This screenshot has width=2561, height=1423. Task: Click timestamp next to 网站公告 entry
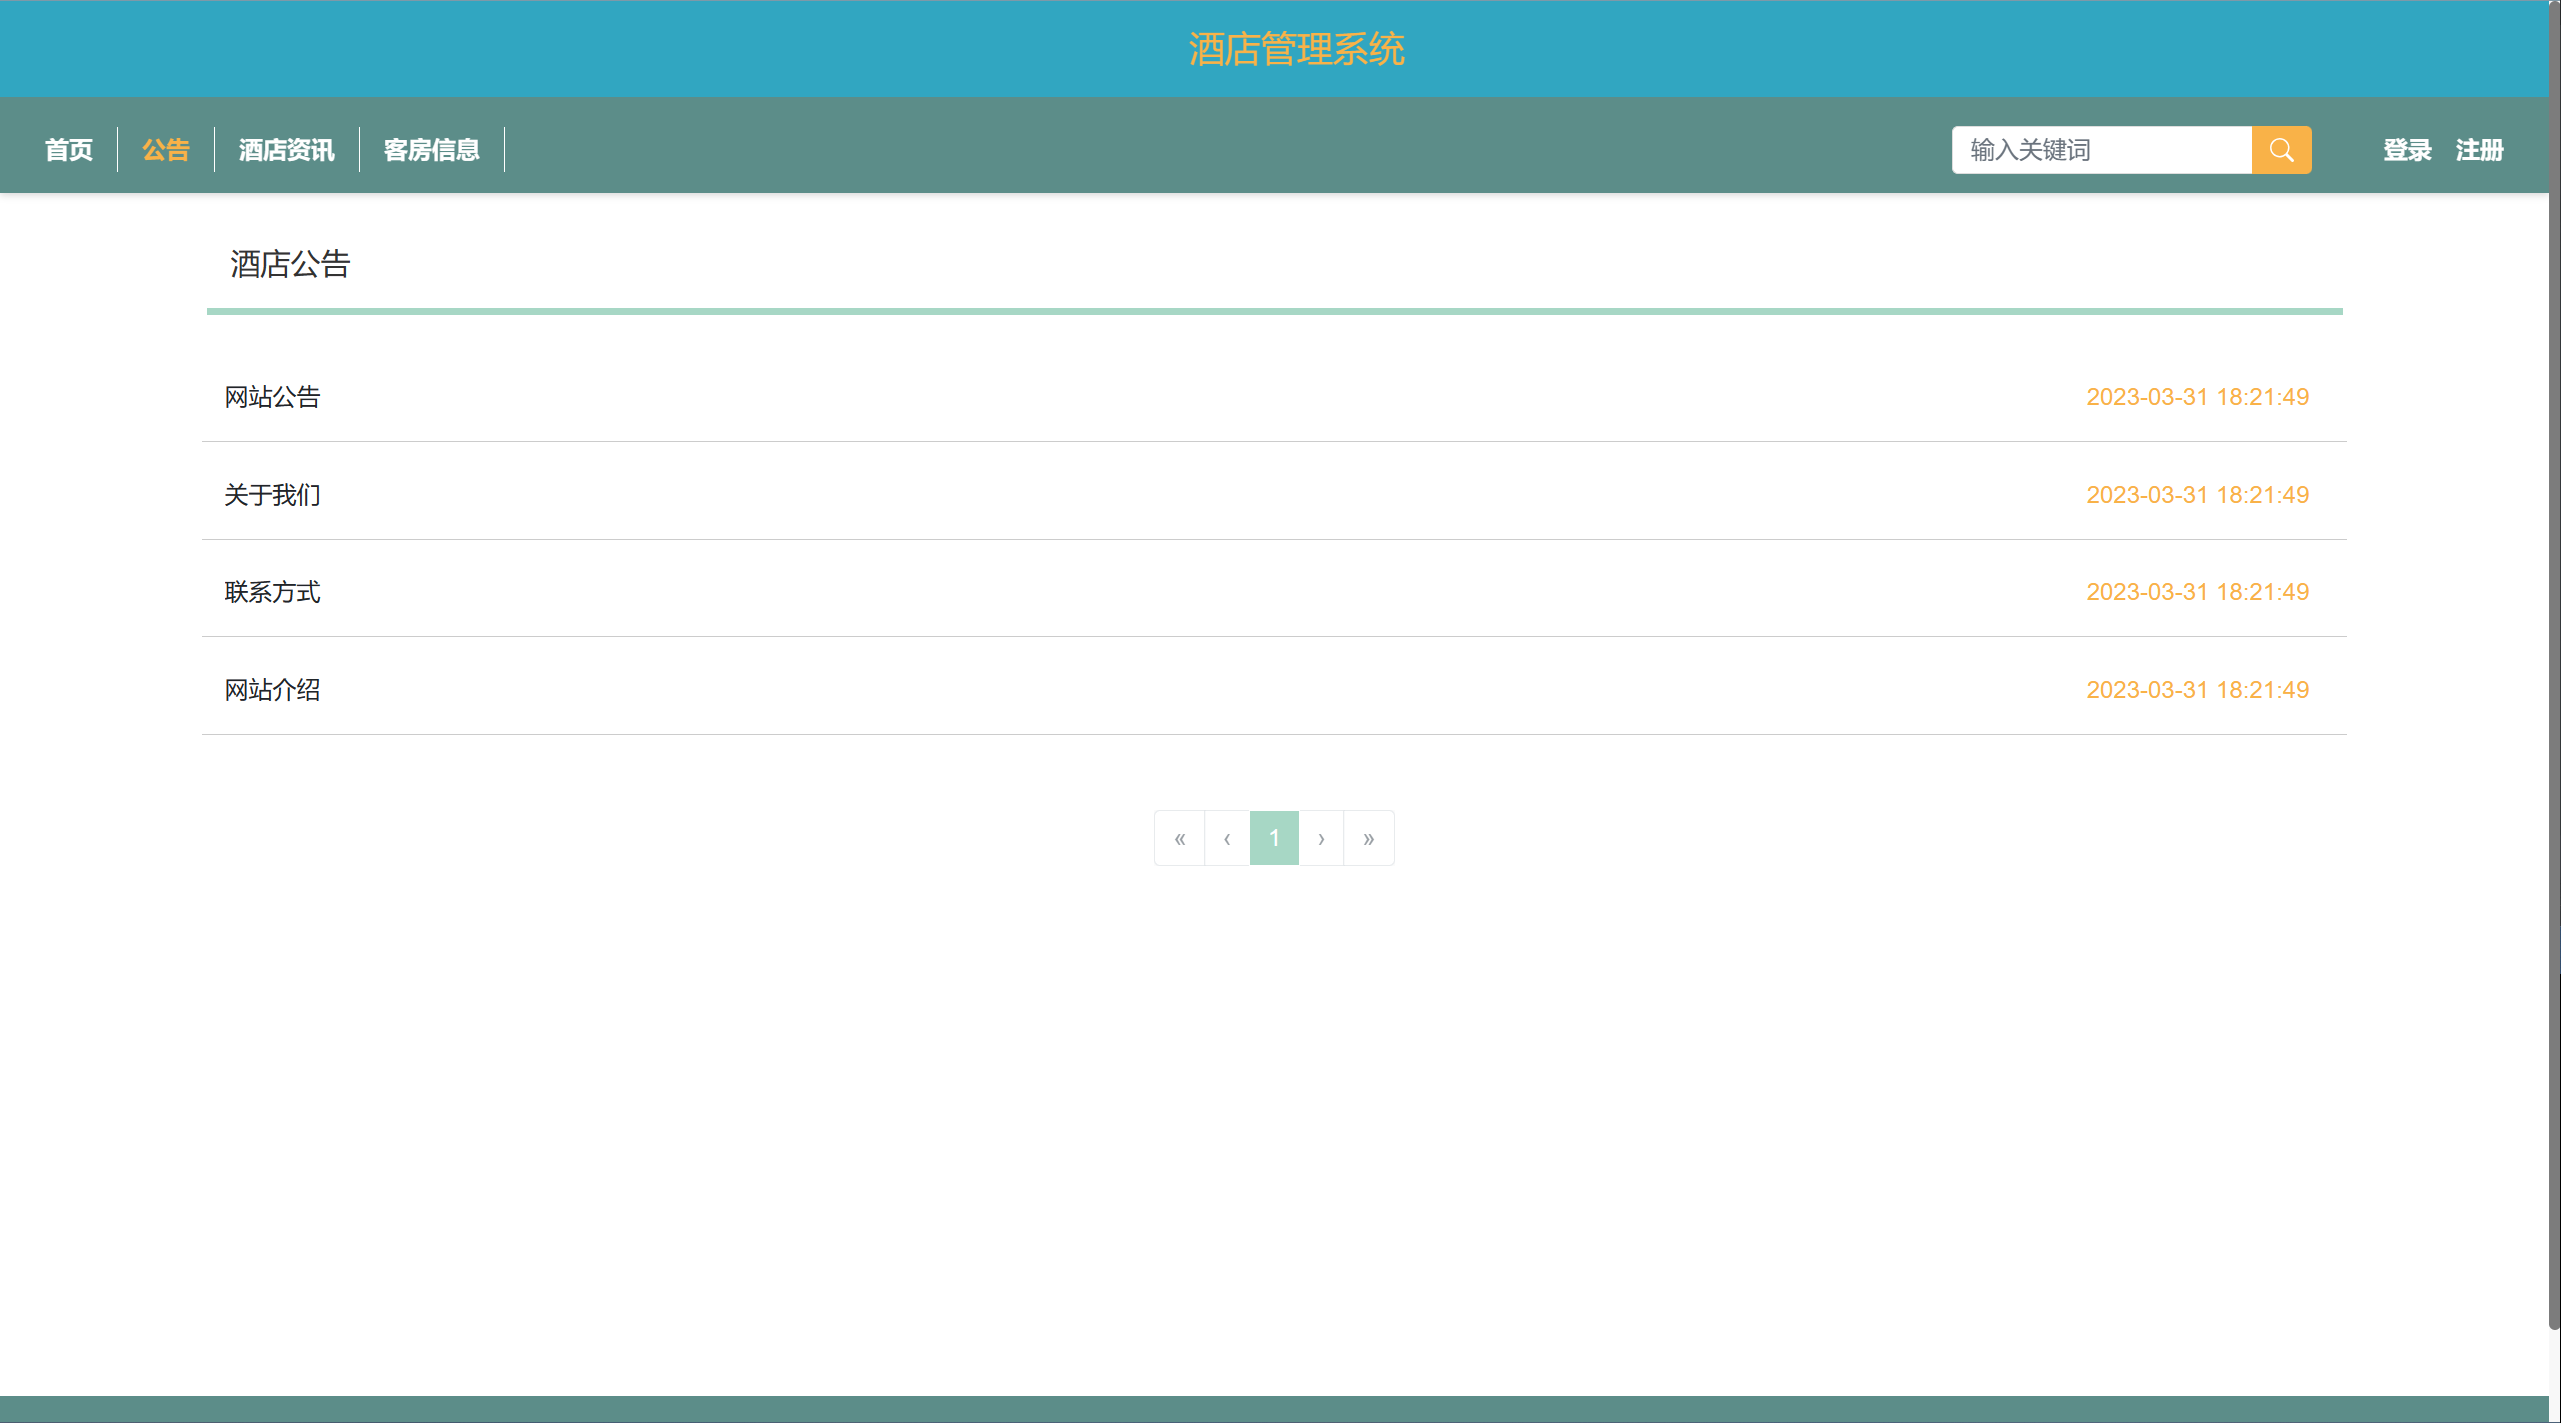click(x=2196, y=397)
